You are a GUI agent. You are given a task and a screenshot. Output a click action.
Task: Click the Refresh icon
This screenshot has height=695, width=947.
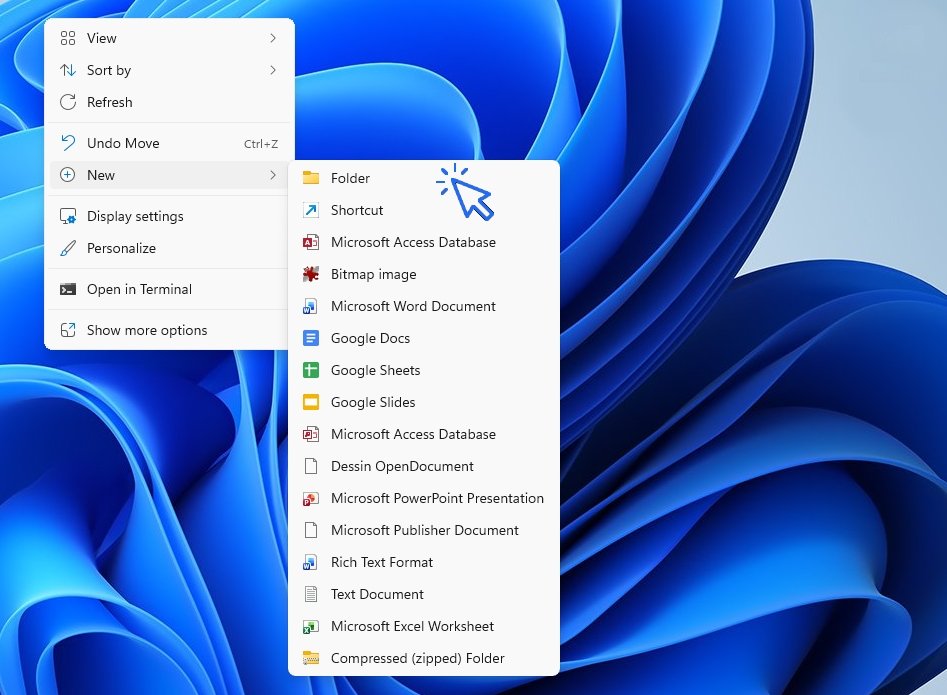[68, 102]
